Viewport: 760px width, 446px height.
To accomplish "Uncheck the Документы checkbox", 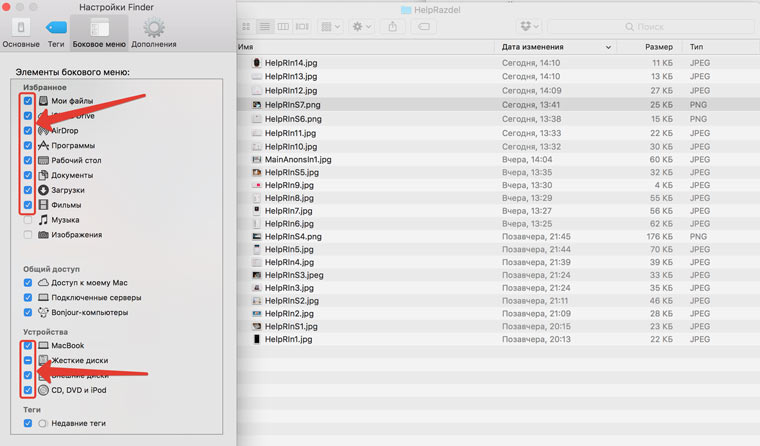I will pyautogui.click(x=28, y=175).
